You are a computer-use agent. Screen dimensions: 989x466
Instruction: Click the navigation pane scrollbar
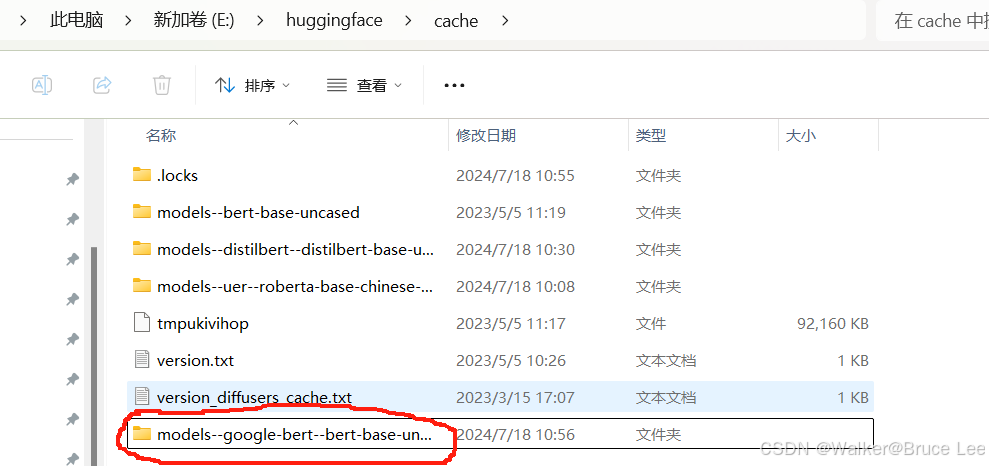[x=94, y=356]
